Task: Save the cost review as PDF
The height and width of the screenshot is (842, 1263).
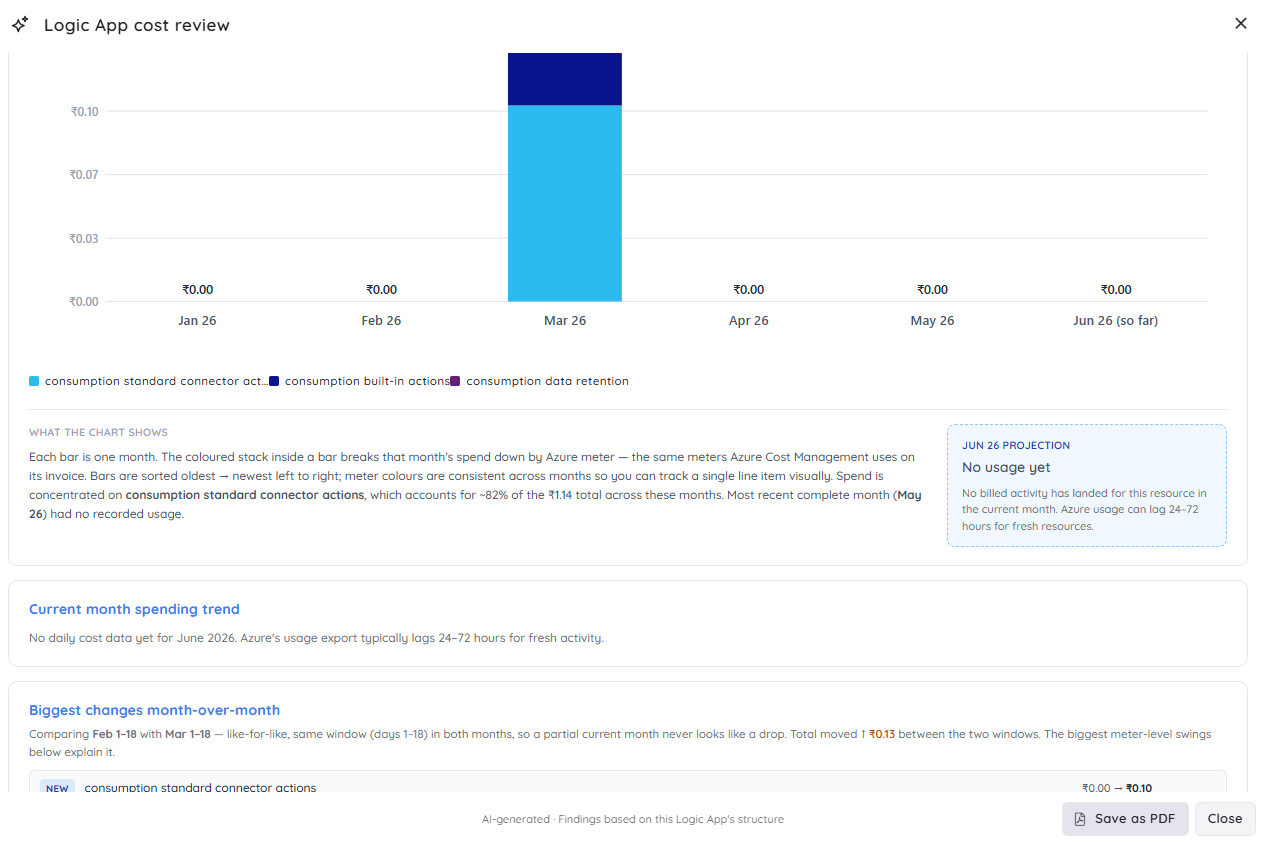Action: pos(1125,818)
